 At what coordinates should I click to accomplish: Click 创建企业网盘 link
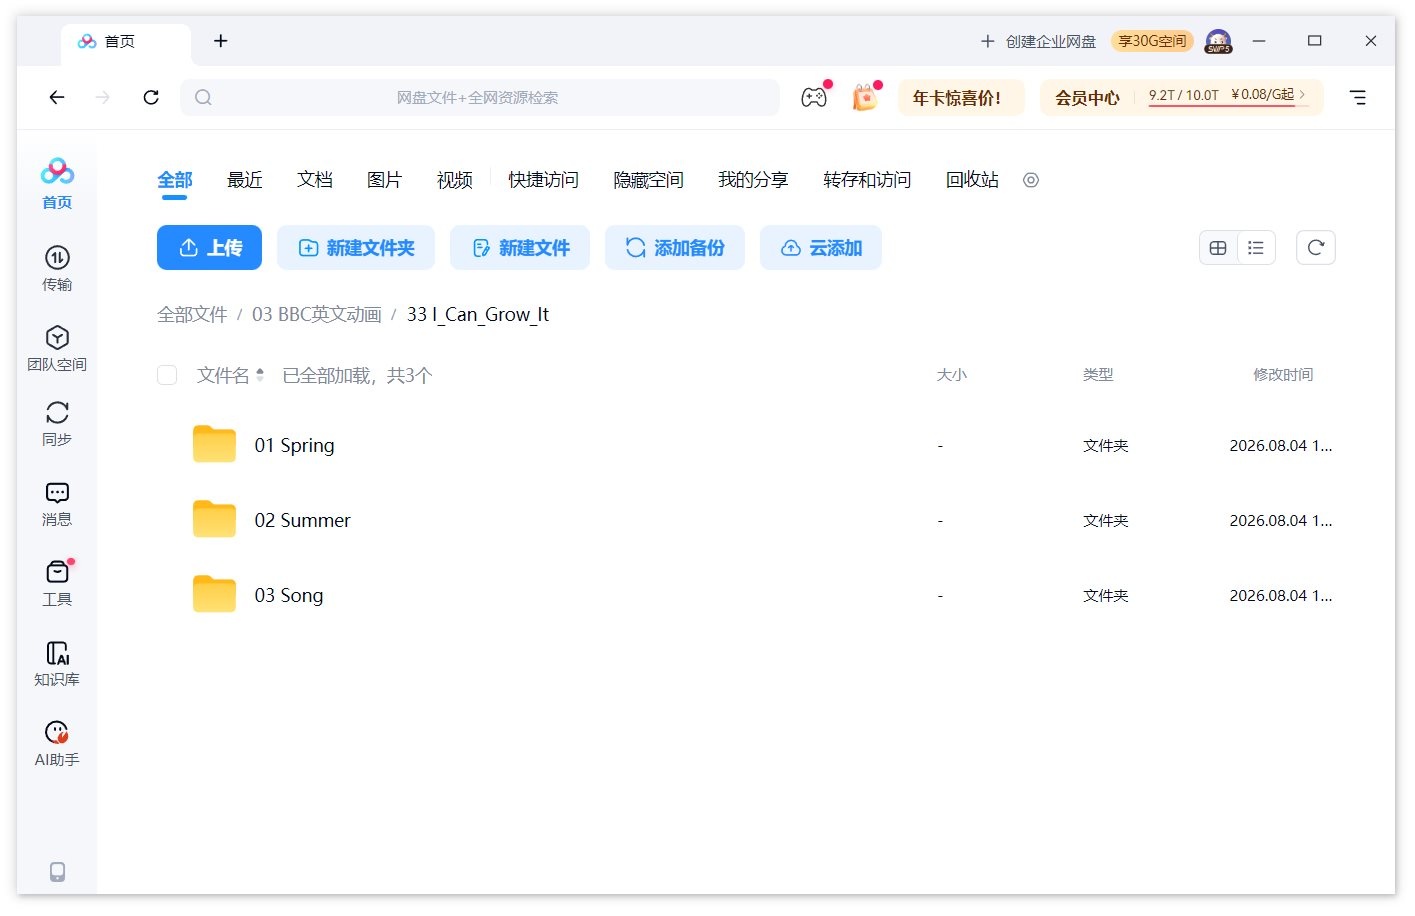point(1038,41)
